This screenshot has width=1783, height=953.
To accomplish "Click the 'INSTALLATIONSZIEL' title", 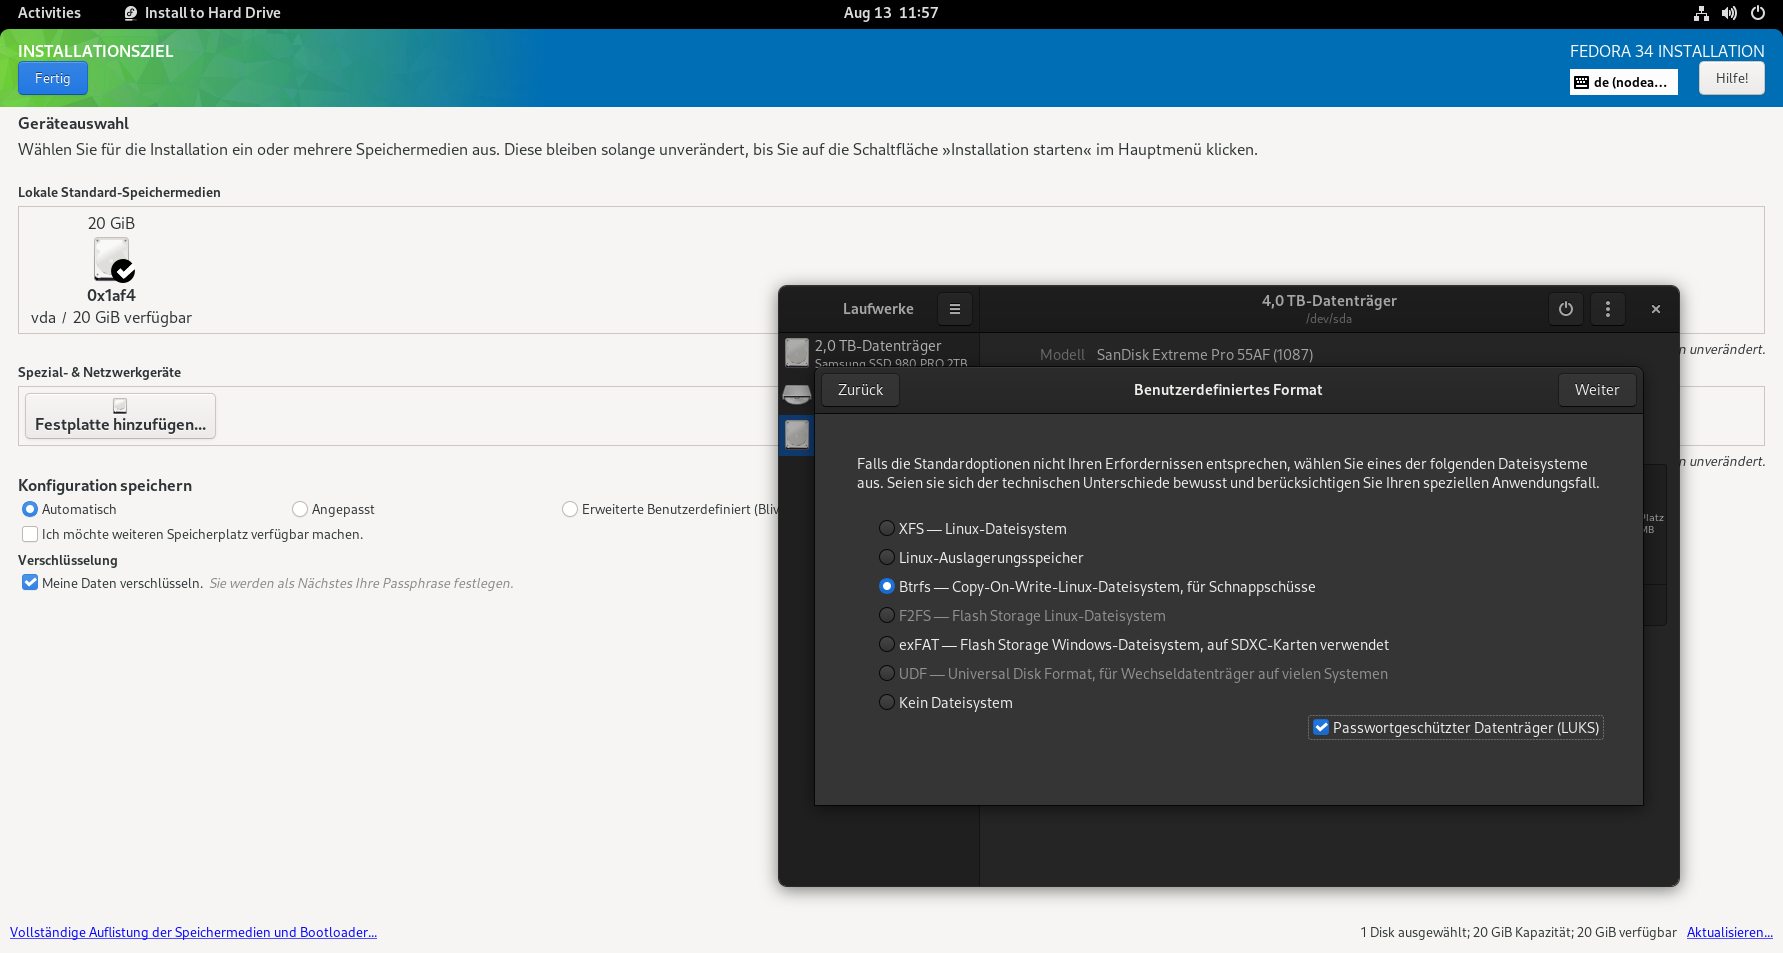I will click(x=96, y=51).
